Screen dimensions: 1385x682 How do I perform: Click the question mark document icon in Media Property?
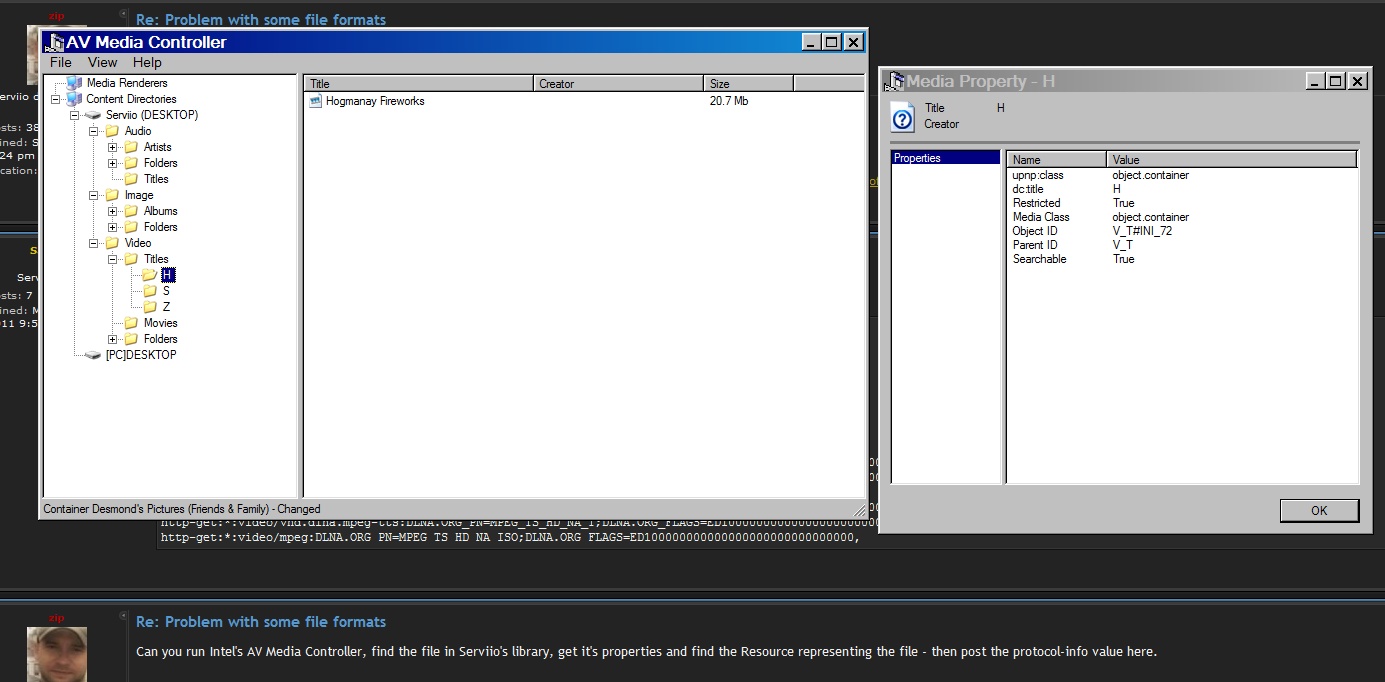coord(902,117)
